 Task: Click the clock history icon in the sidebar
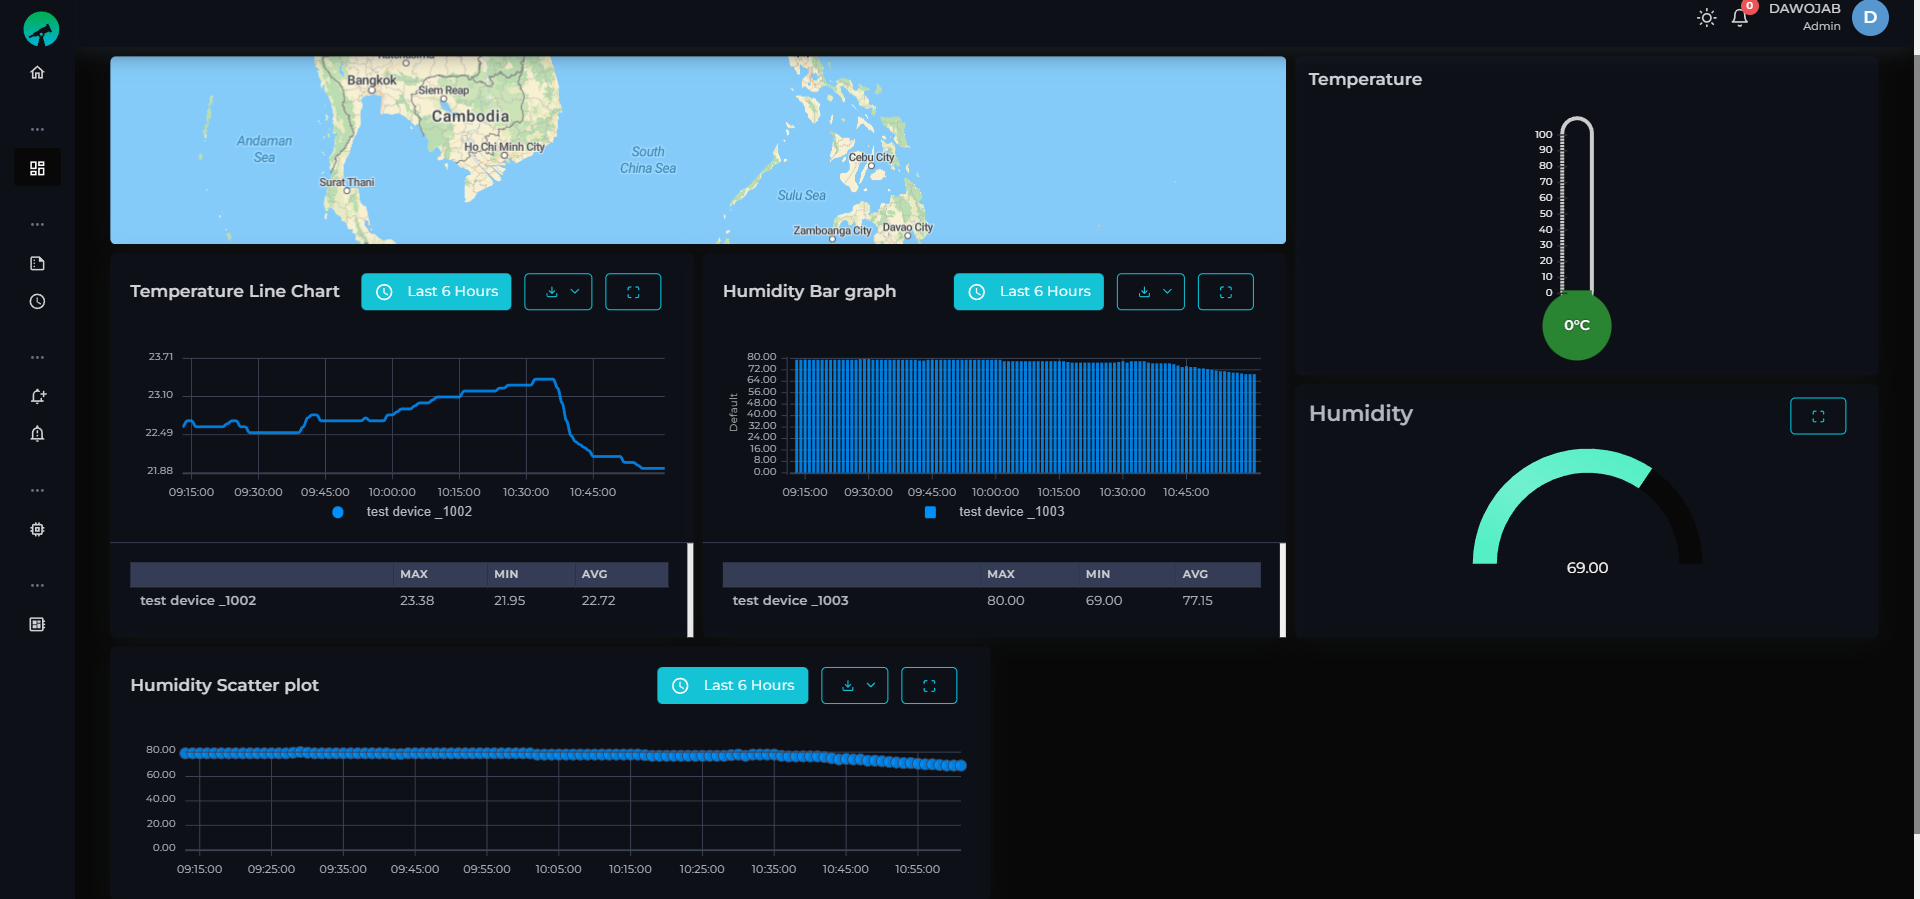tap(37, 301)
